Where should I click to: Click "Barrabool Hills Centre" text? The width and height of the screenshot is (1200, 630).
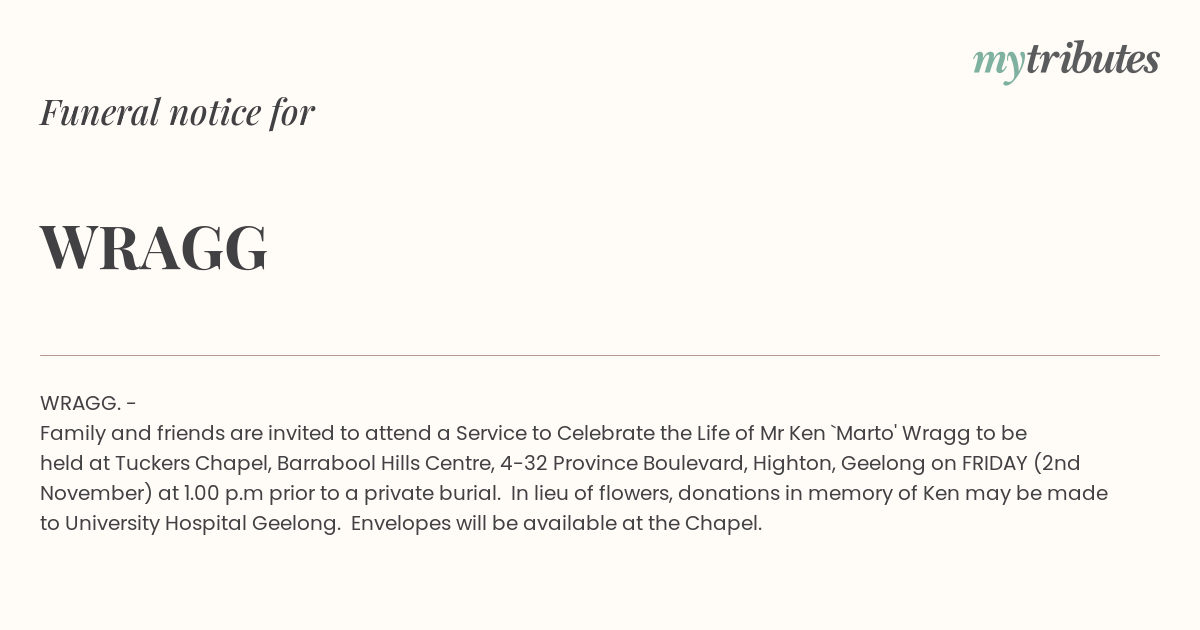tap(384, 463)
